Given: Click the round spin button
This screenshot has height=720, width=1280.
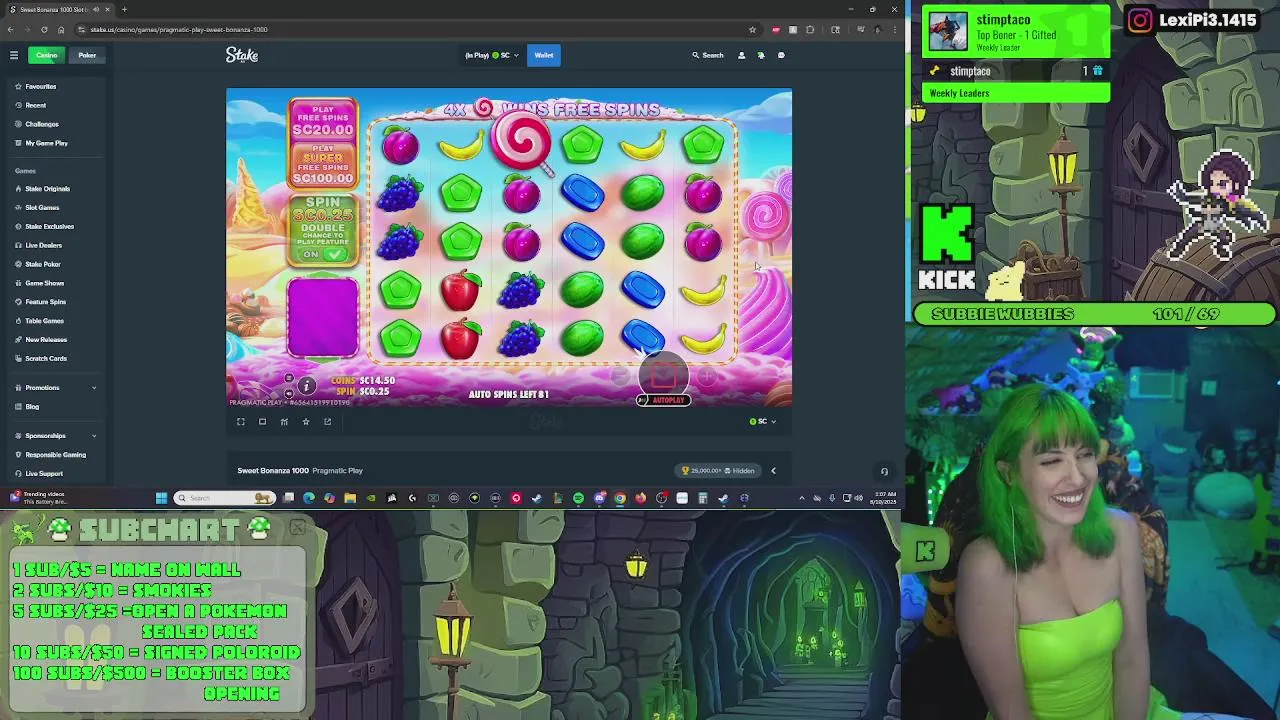Looking at the screenshot, I should coord(664,374).
